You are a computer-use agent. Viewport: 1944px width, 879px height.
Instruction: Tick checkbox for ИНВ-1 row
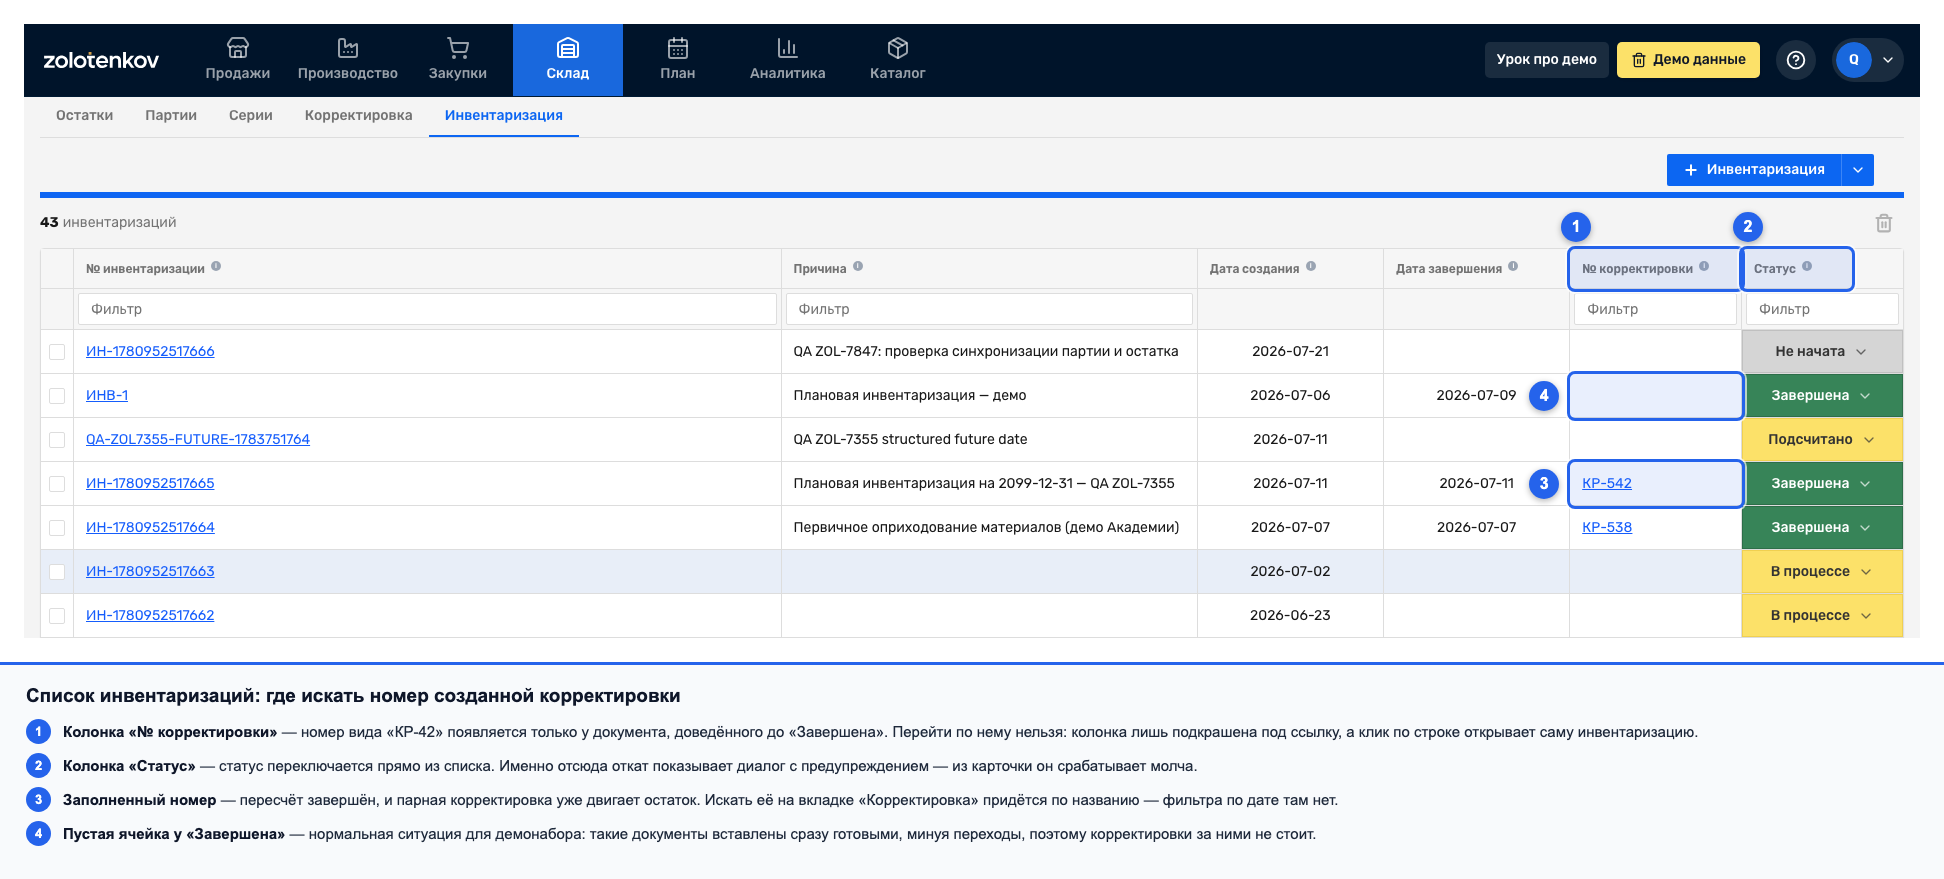pyautogui.click(x=57, y=396)
